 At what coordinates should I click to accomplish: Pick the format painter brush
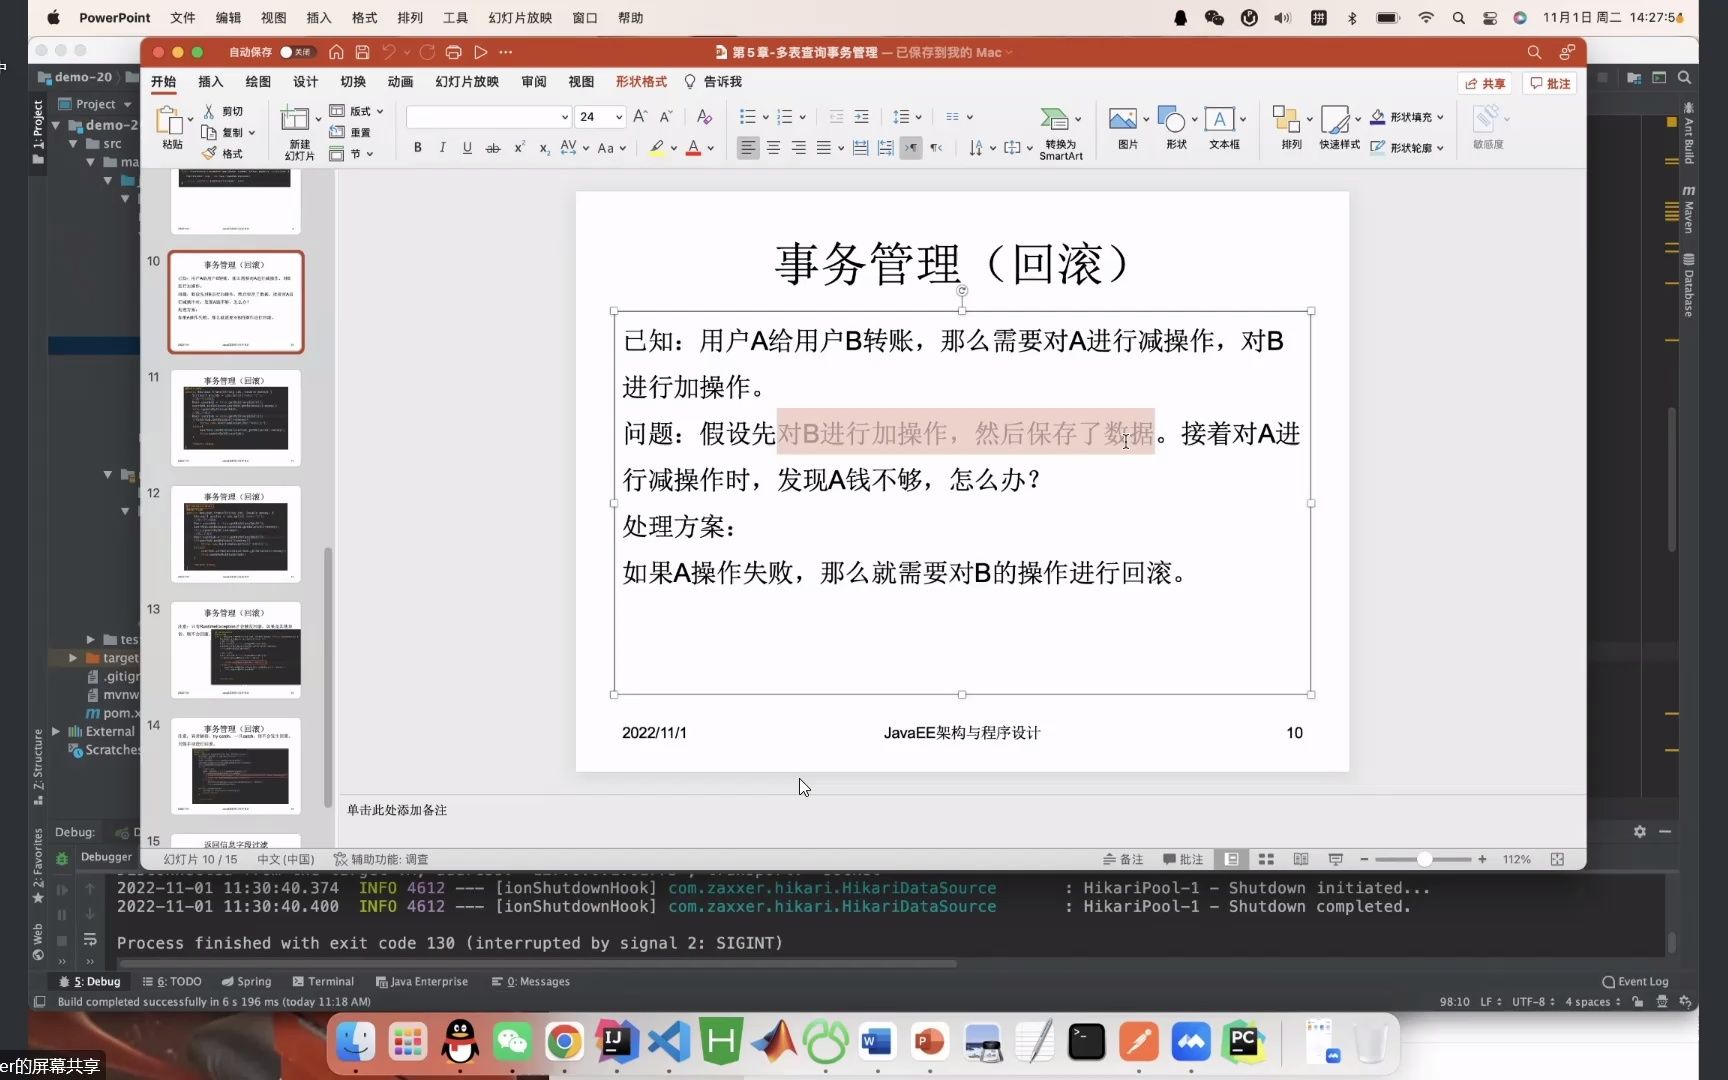(x=209, y=153)
